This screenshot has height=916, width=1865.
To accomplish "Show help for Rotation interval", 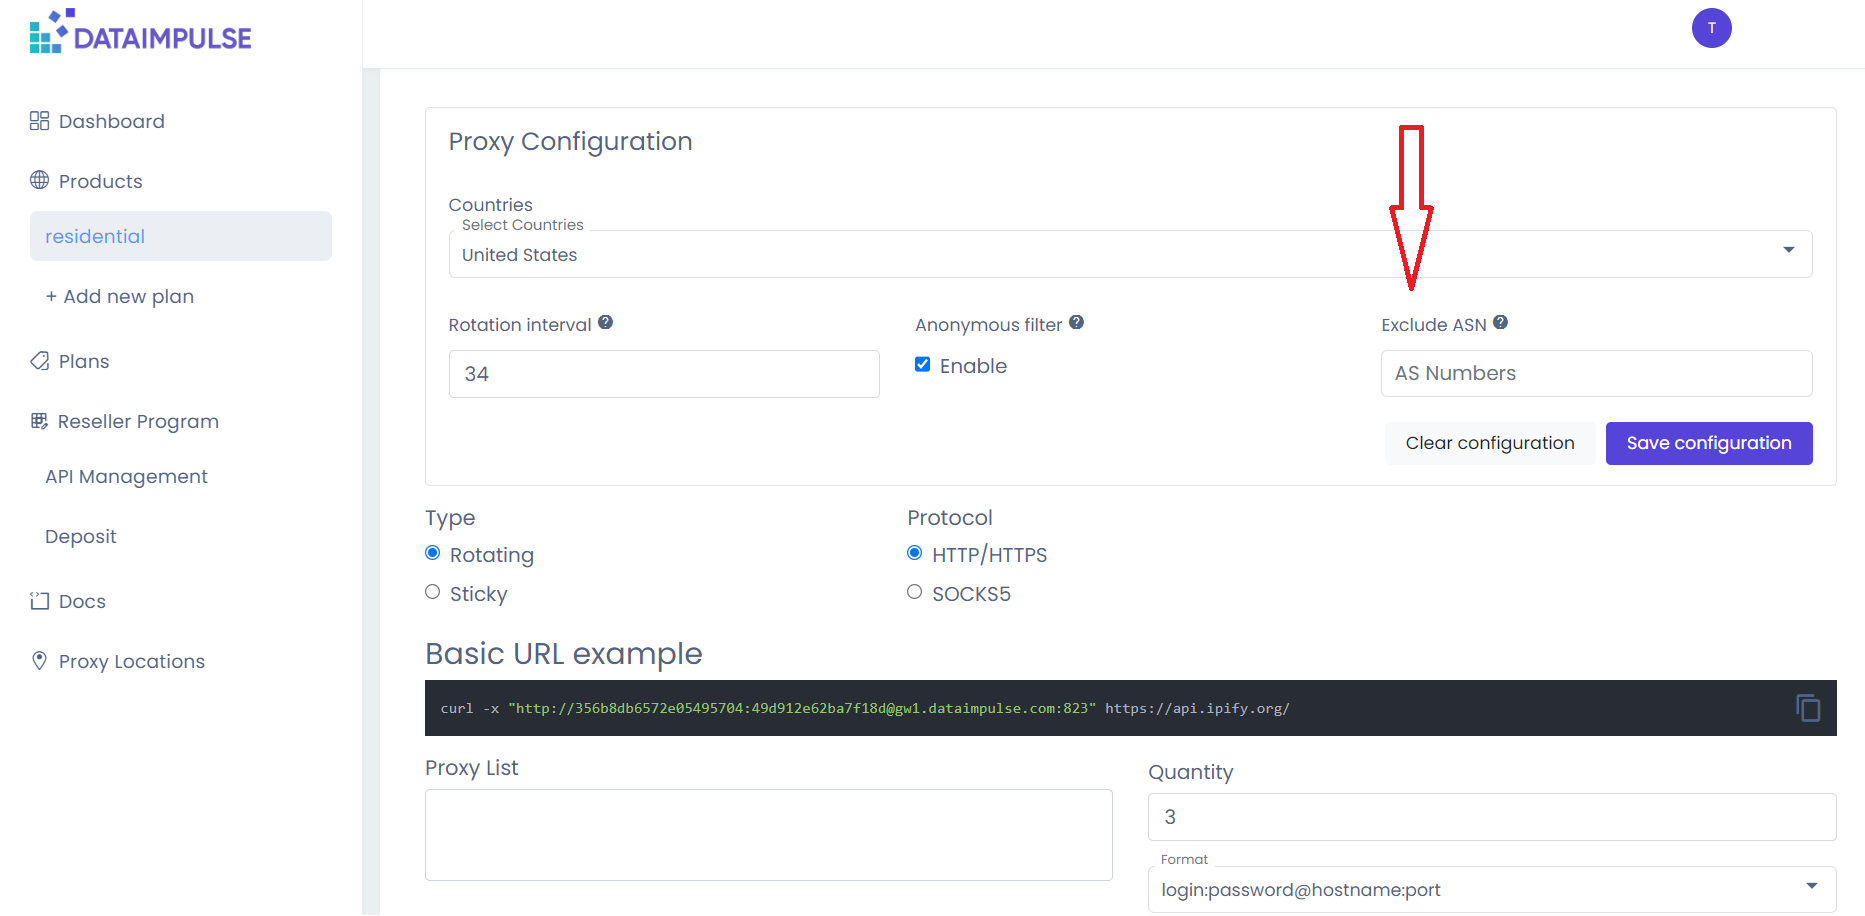I will coord(605,323).
